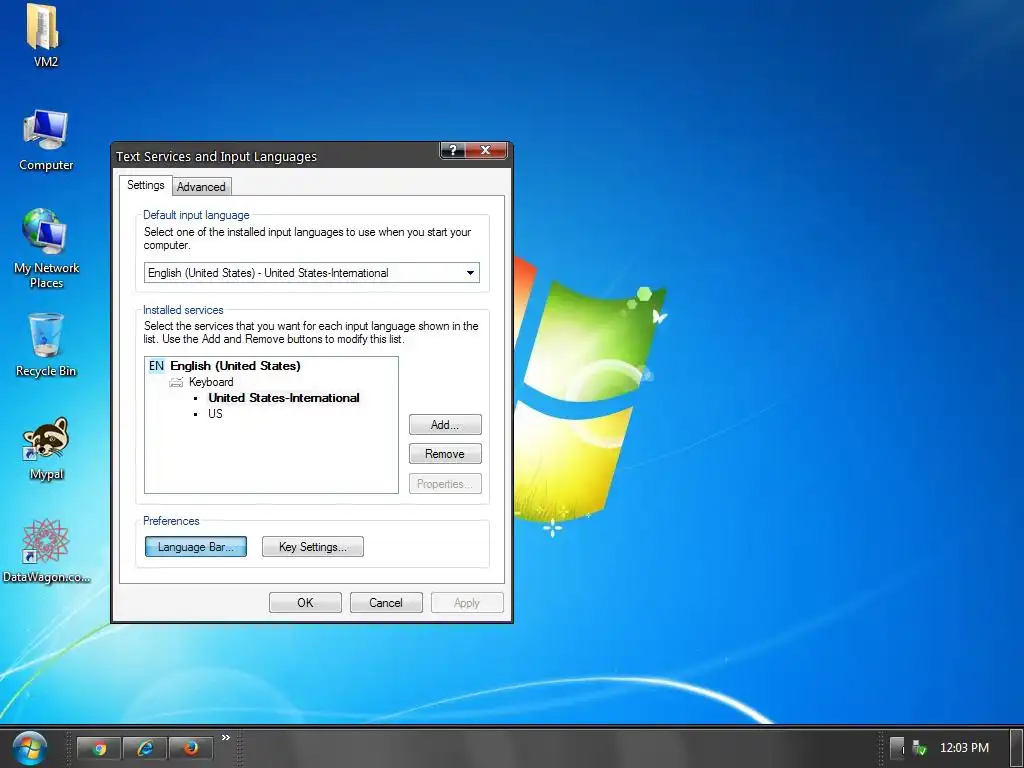Cancel the Text Services dialog
The height and width of the screenshot is (768, 1024).
[x=386, y=603]
